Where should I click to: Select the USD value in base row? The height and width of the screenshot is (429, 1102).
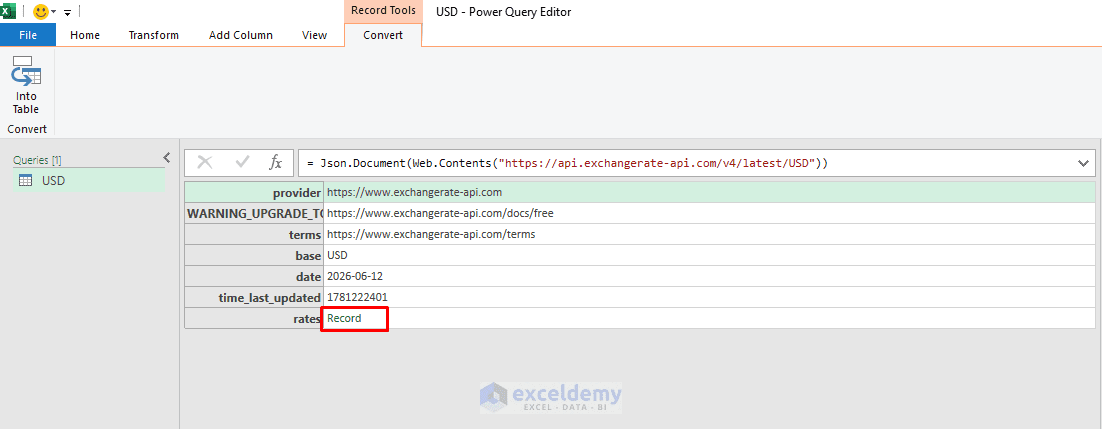click(x=709, y=255)
